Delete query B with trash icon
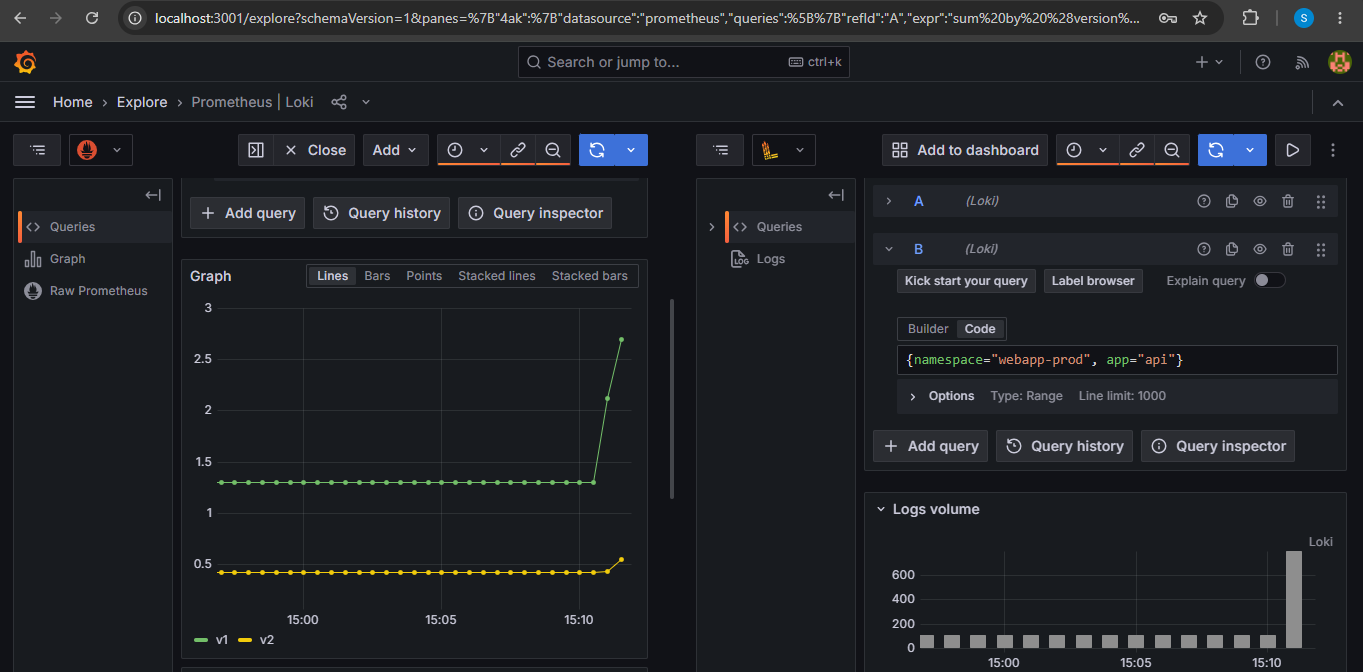This screenshot has width=1363, height=672. [1288, 249]
